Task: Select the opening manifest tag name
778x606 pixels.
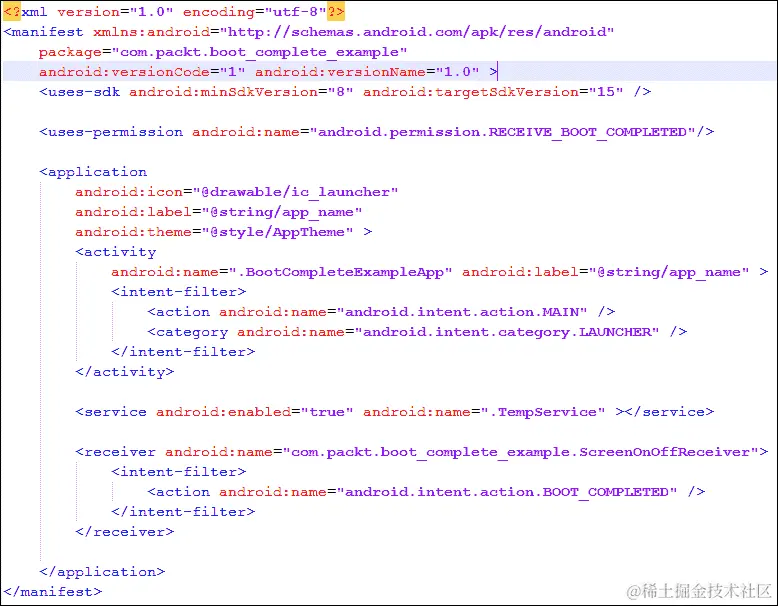Action: pyautogui.click(x=47, y=32)
